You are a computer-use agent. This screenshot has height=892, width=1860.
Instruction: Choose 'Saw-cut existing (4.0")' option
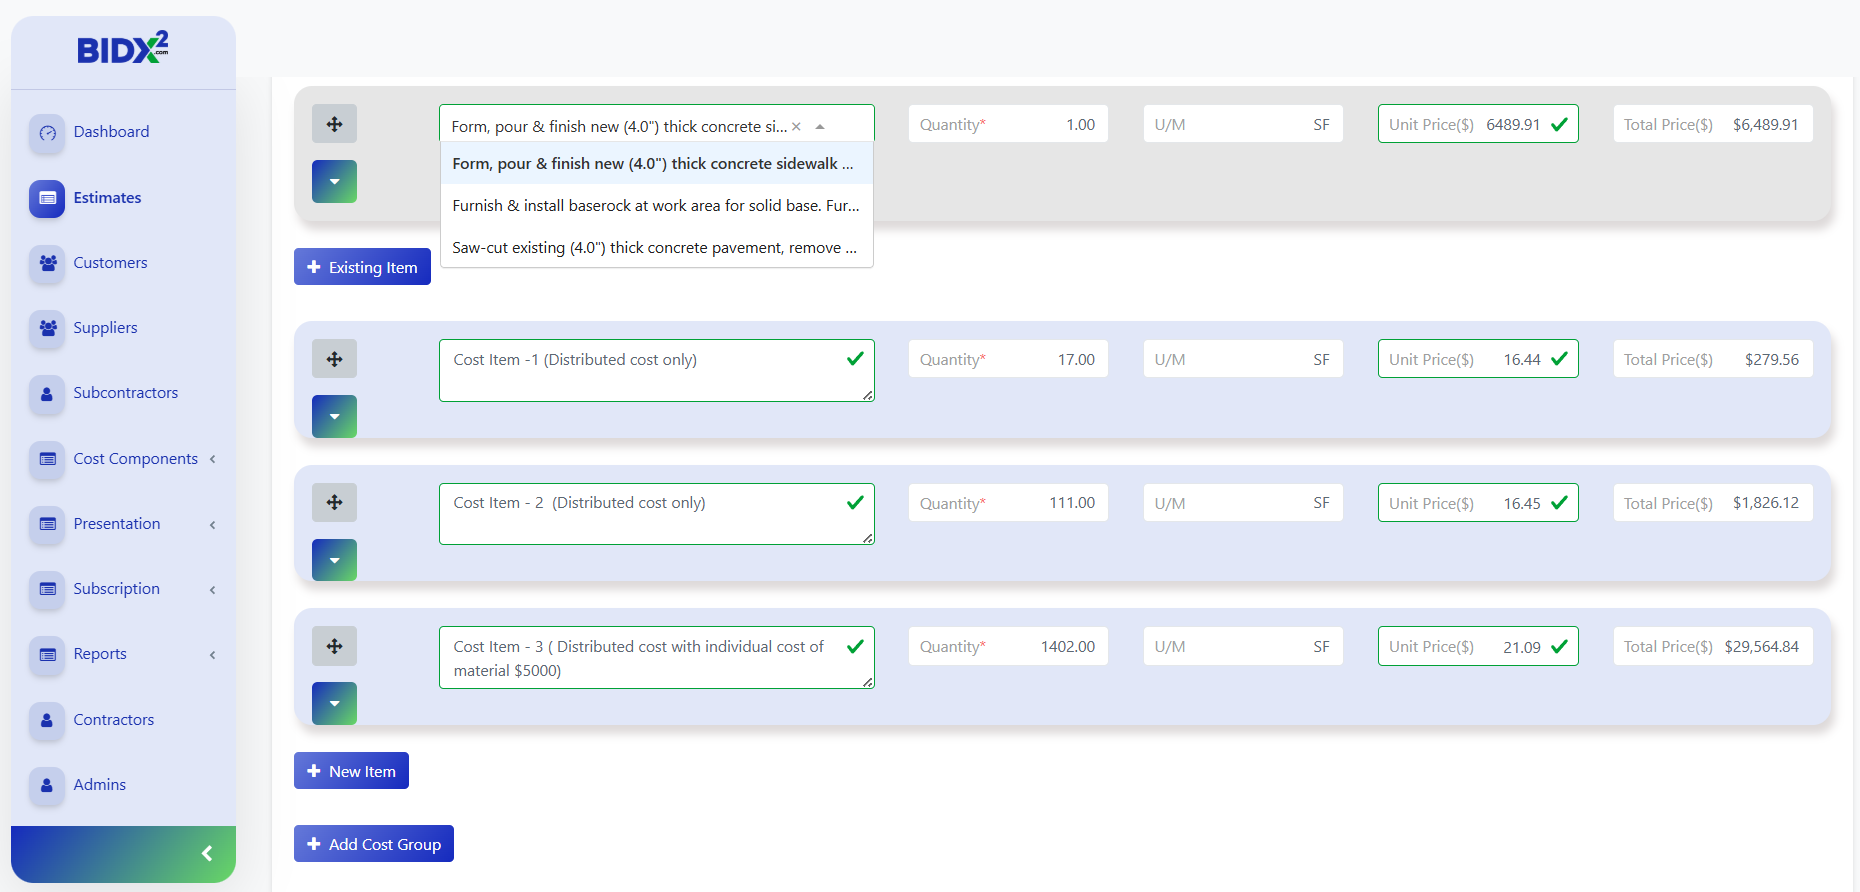click(x=656, y=248)
